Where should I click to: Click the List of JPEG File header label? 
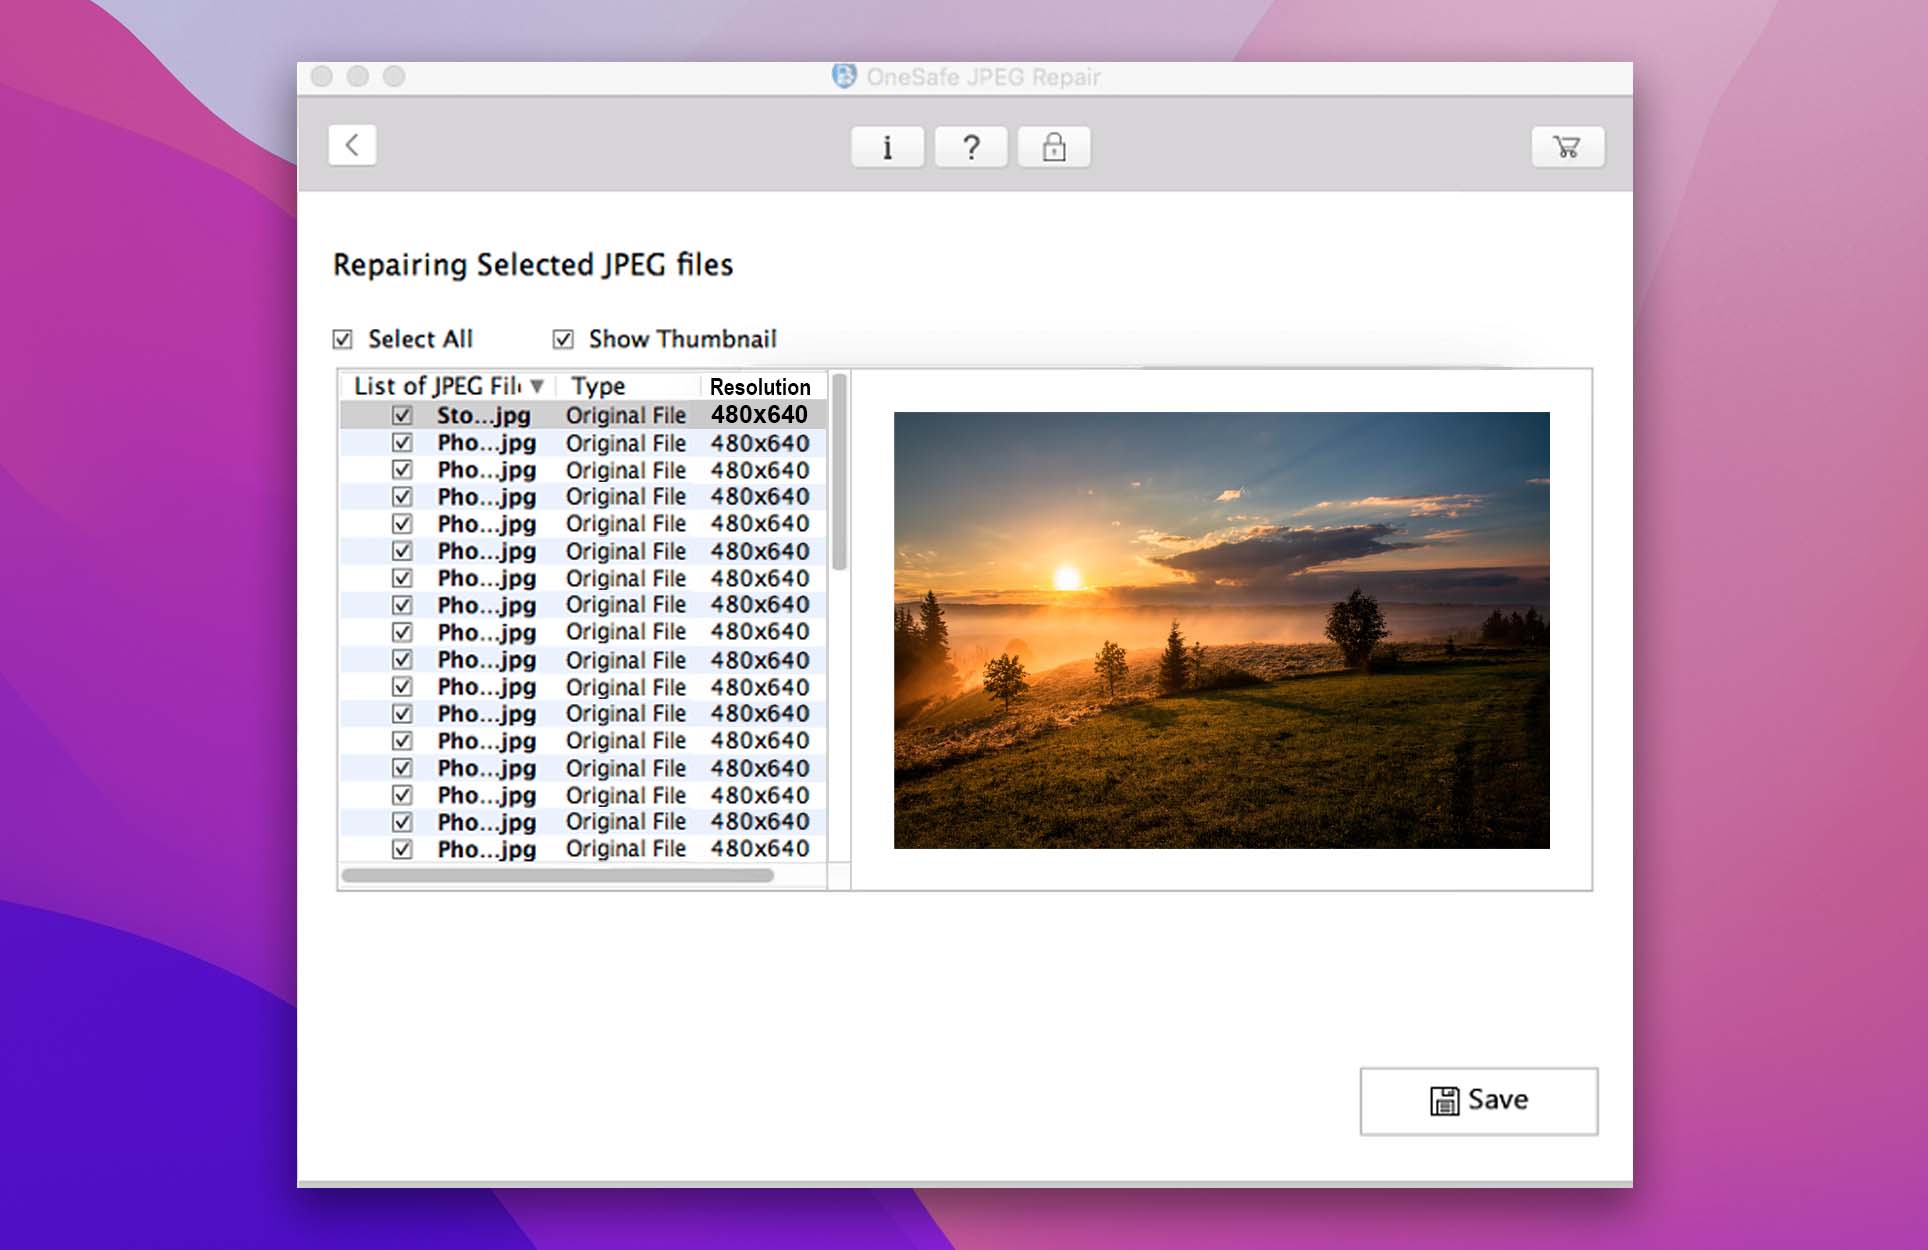pos(438,386)
